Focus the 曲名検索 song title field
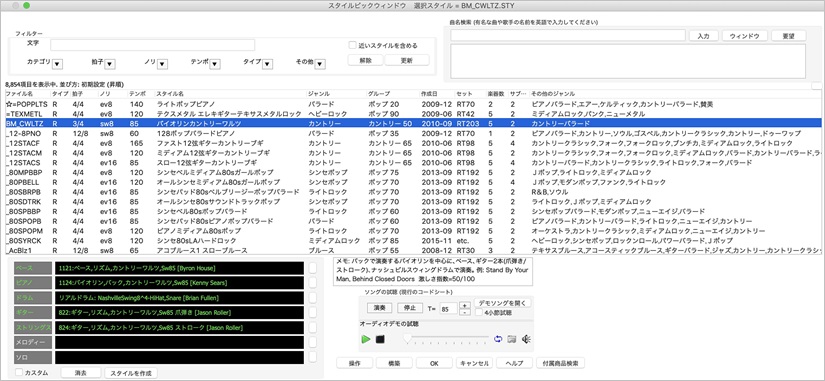Screen dimensions: 825x381 pyautogui.click(x=568, y=35)
